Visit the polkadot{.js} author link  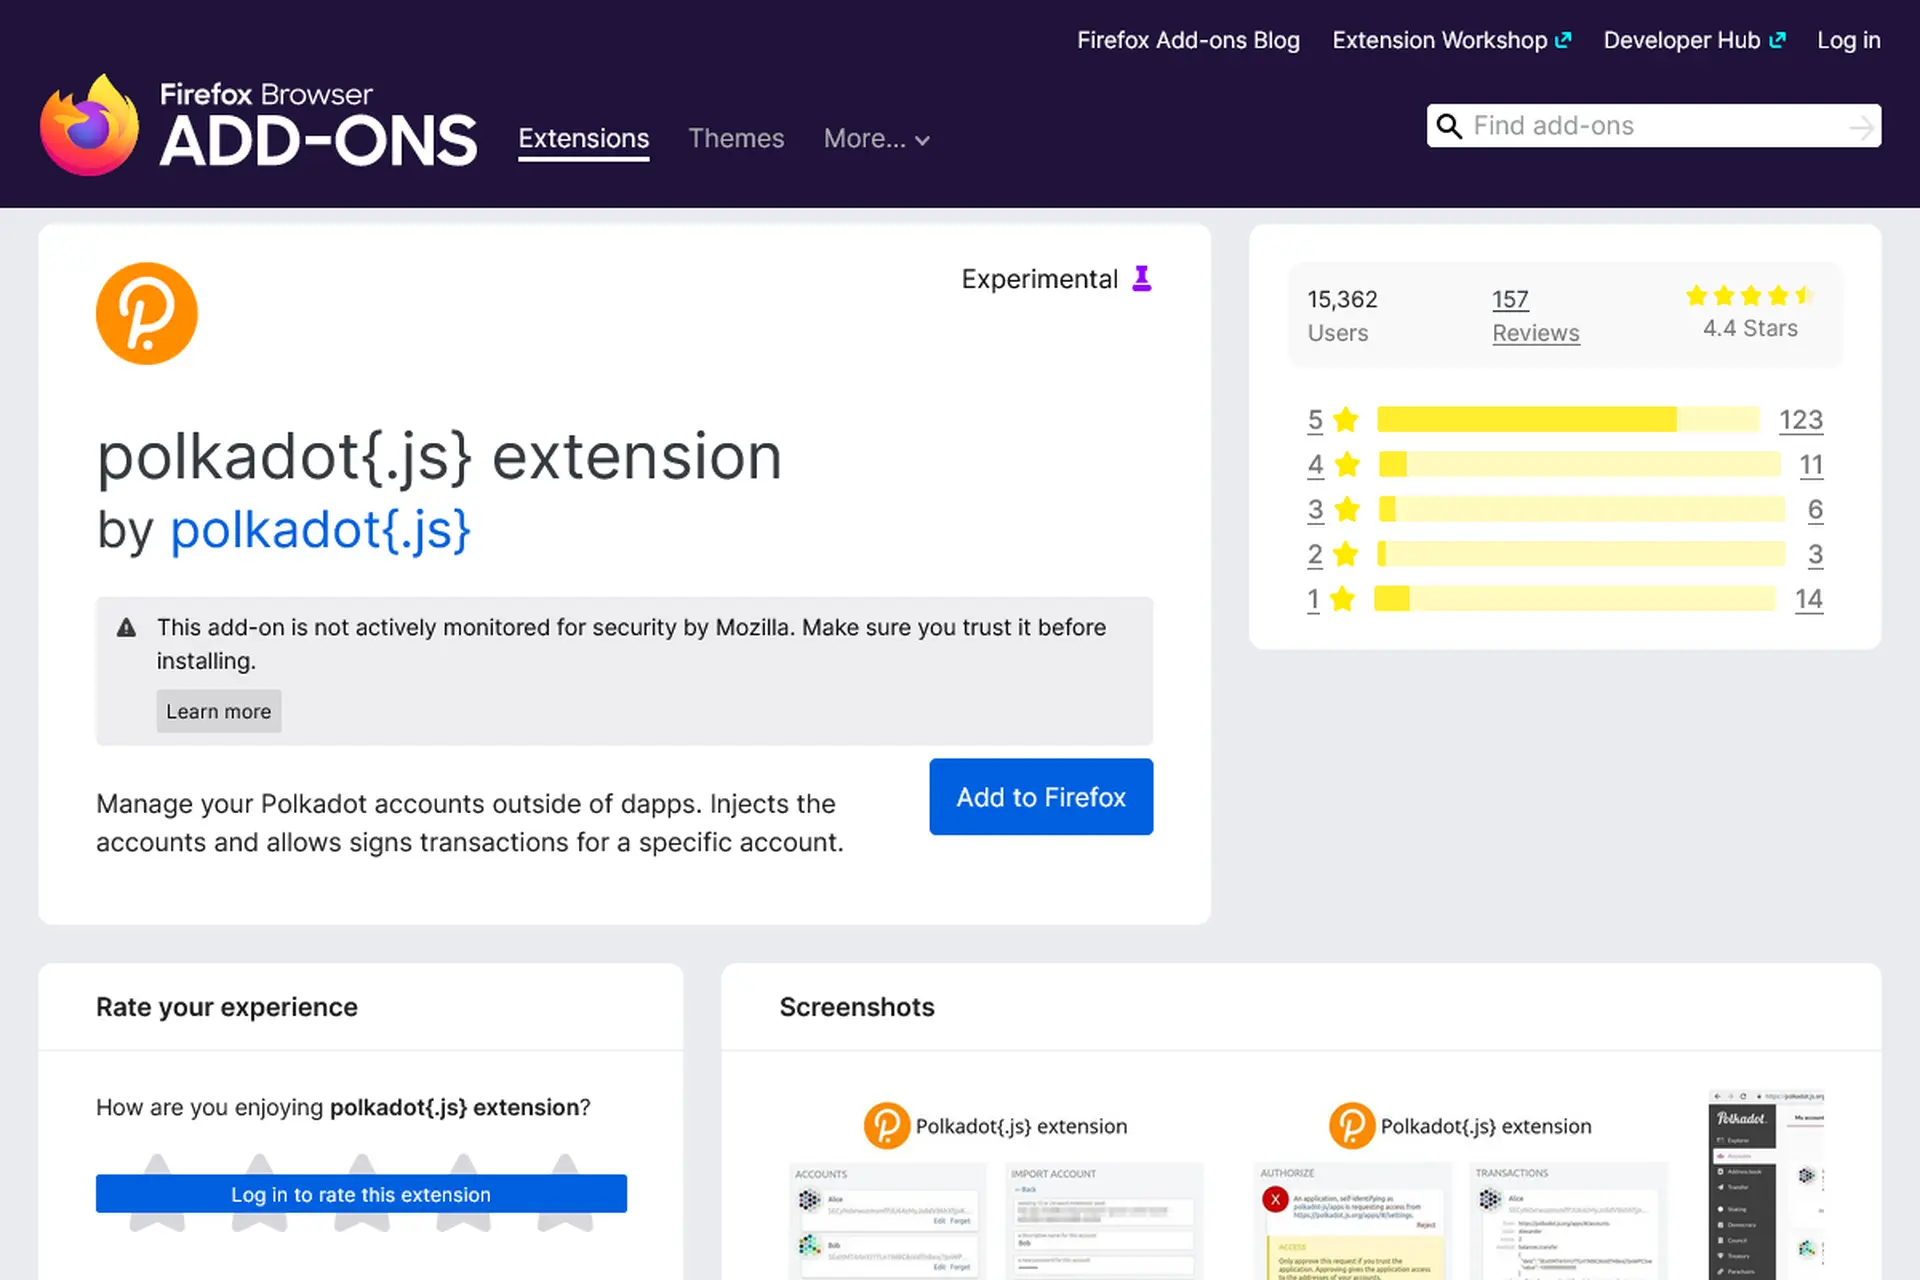320,530
